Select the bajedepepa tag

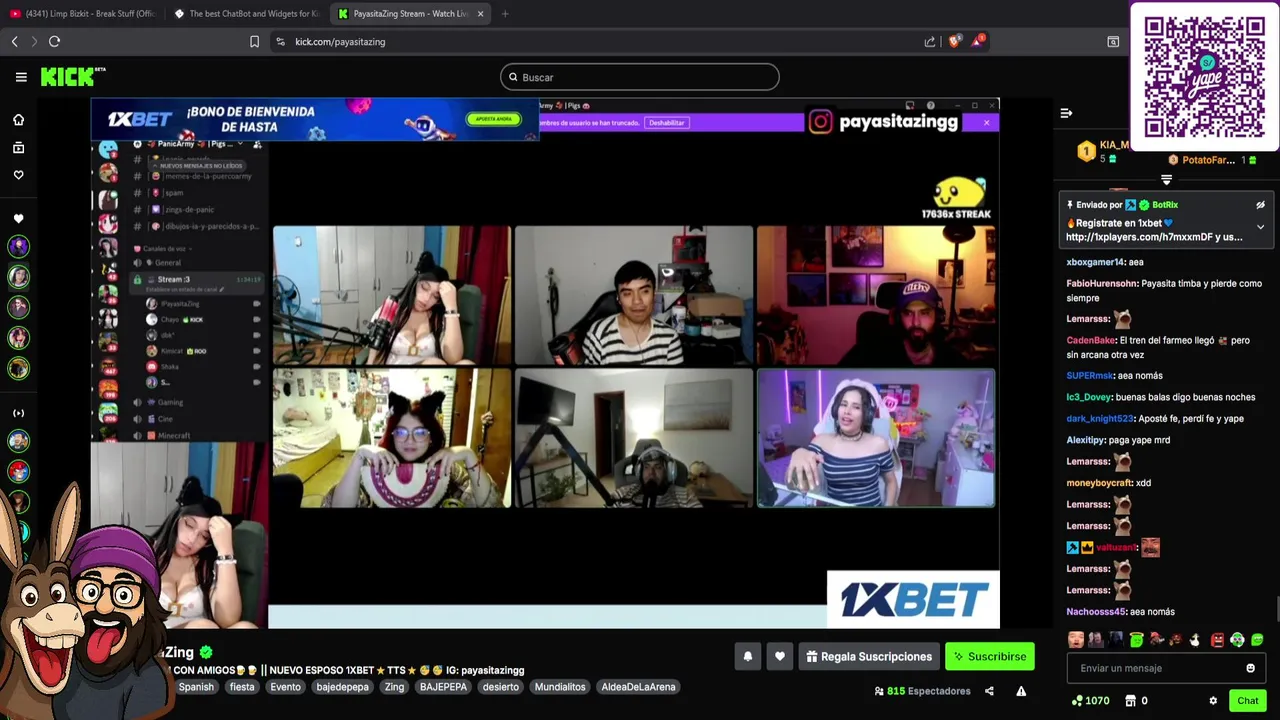tap(342, 687)
